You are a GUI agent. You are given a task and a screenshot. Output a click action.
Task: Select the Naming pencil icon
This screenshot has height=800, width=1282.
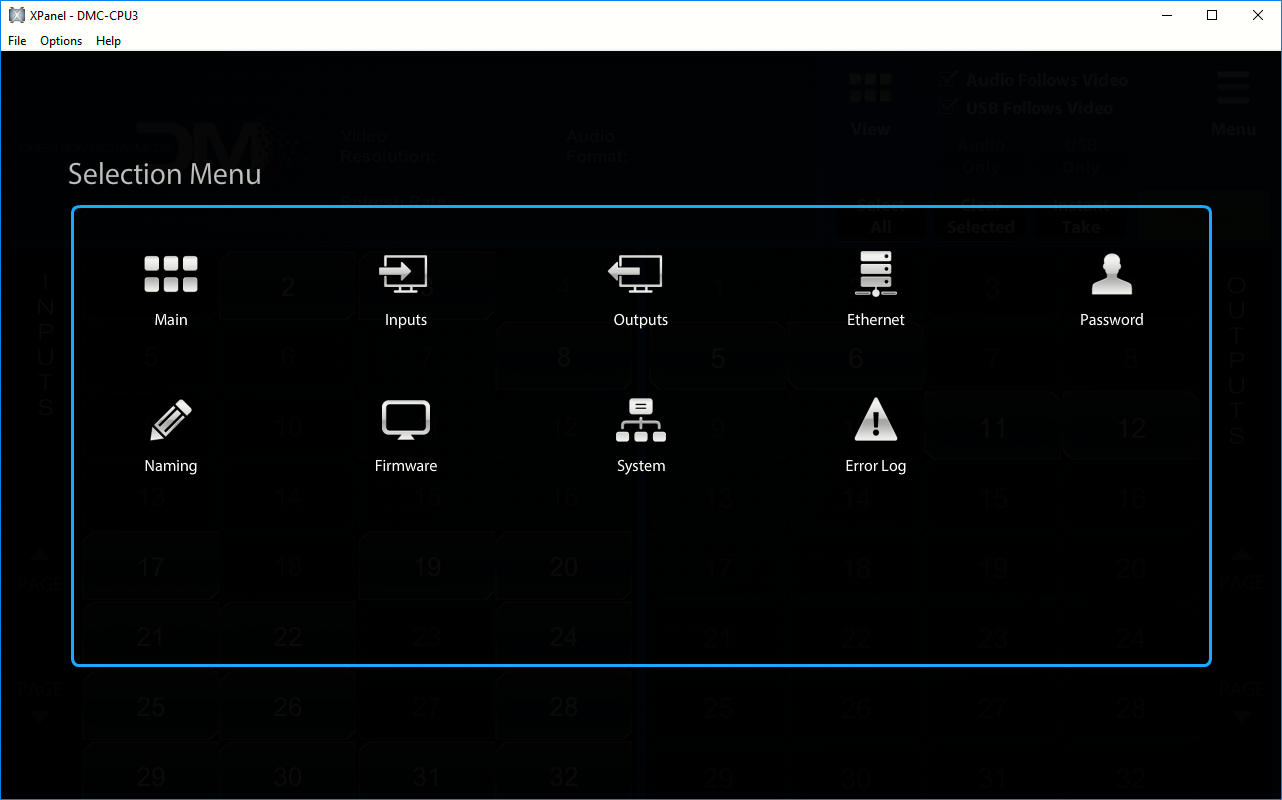[x=171, y=421]
